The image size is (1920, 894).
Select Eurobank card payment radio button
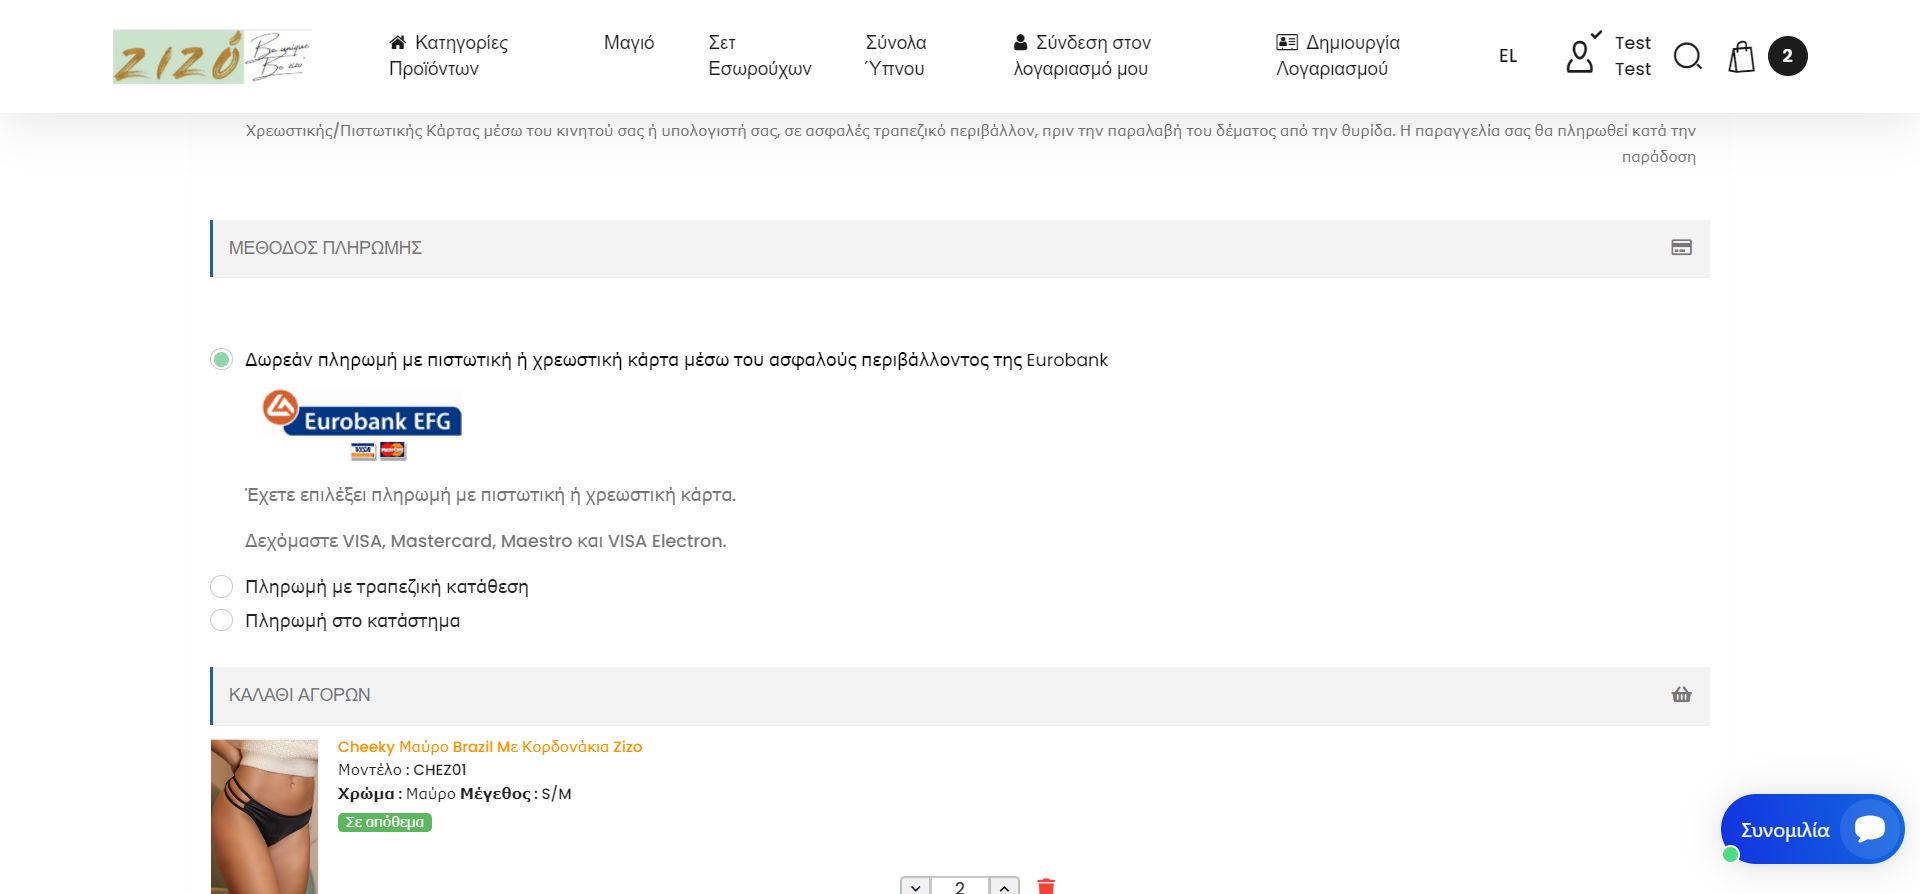pyautogui.click(x=222, y=360)
